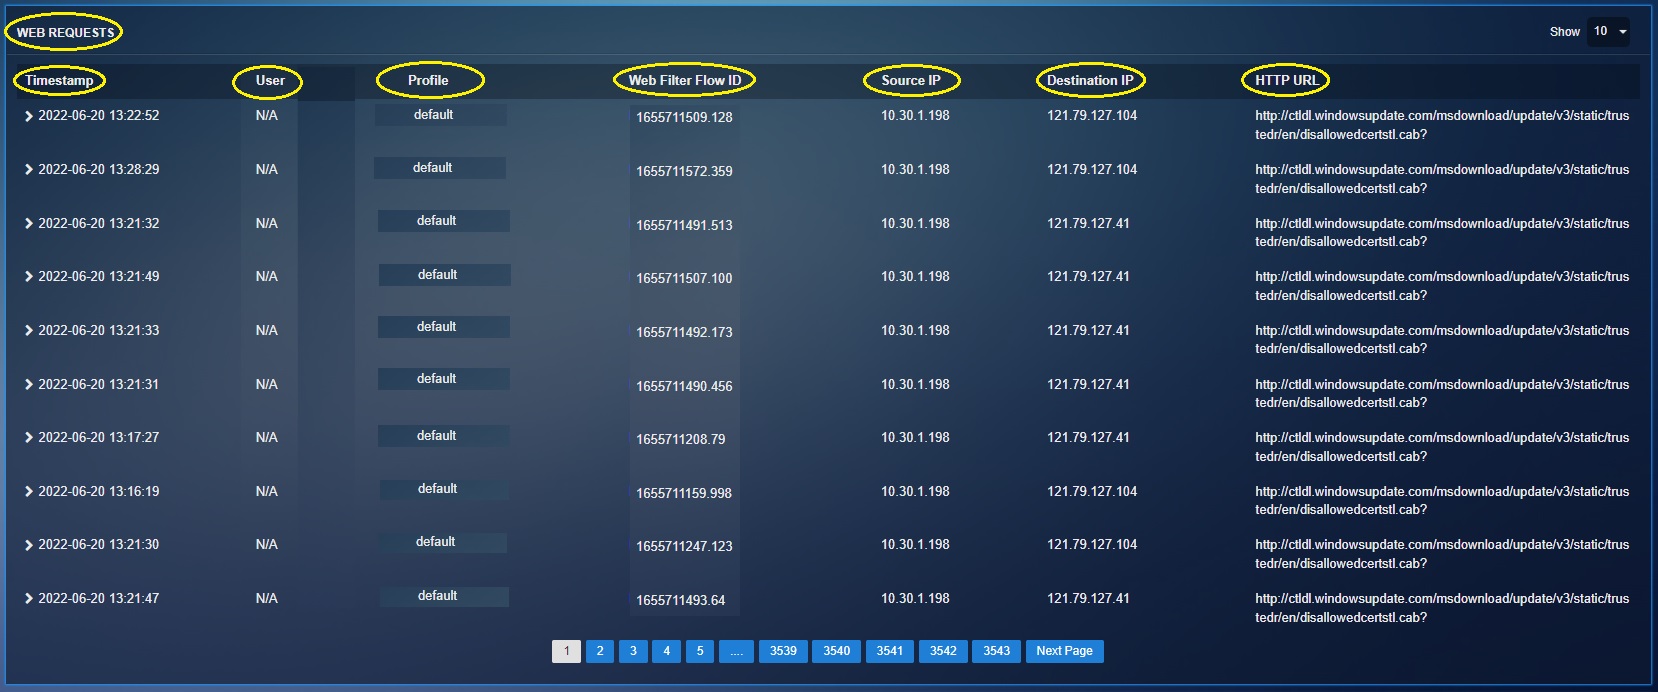Click the URL in 13:28:29 row
This screenshot has width=1658, height=692.
coord(1442,179)
